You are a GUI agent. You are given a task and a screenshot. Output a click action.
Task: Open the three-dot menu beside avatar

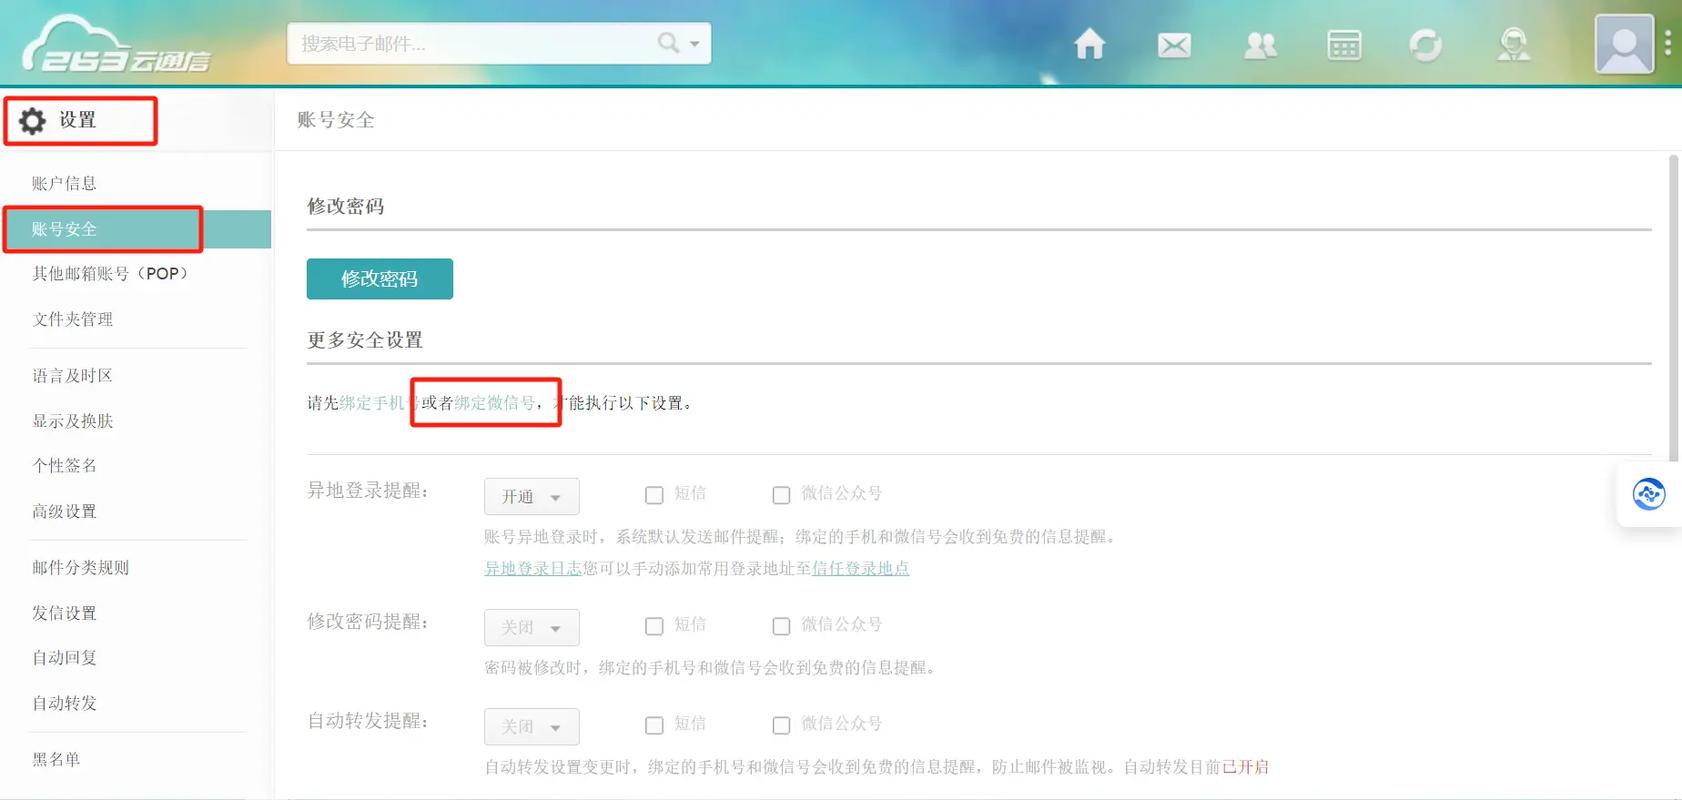point(1668,43)
